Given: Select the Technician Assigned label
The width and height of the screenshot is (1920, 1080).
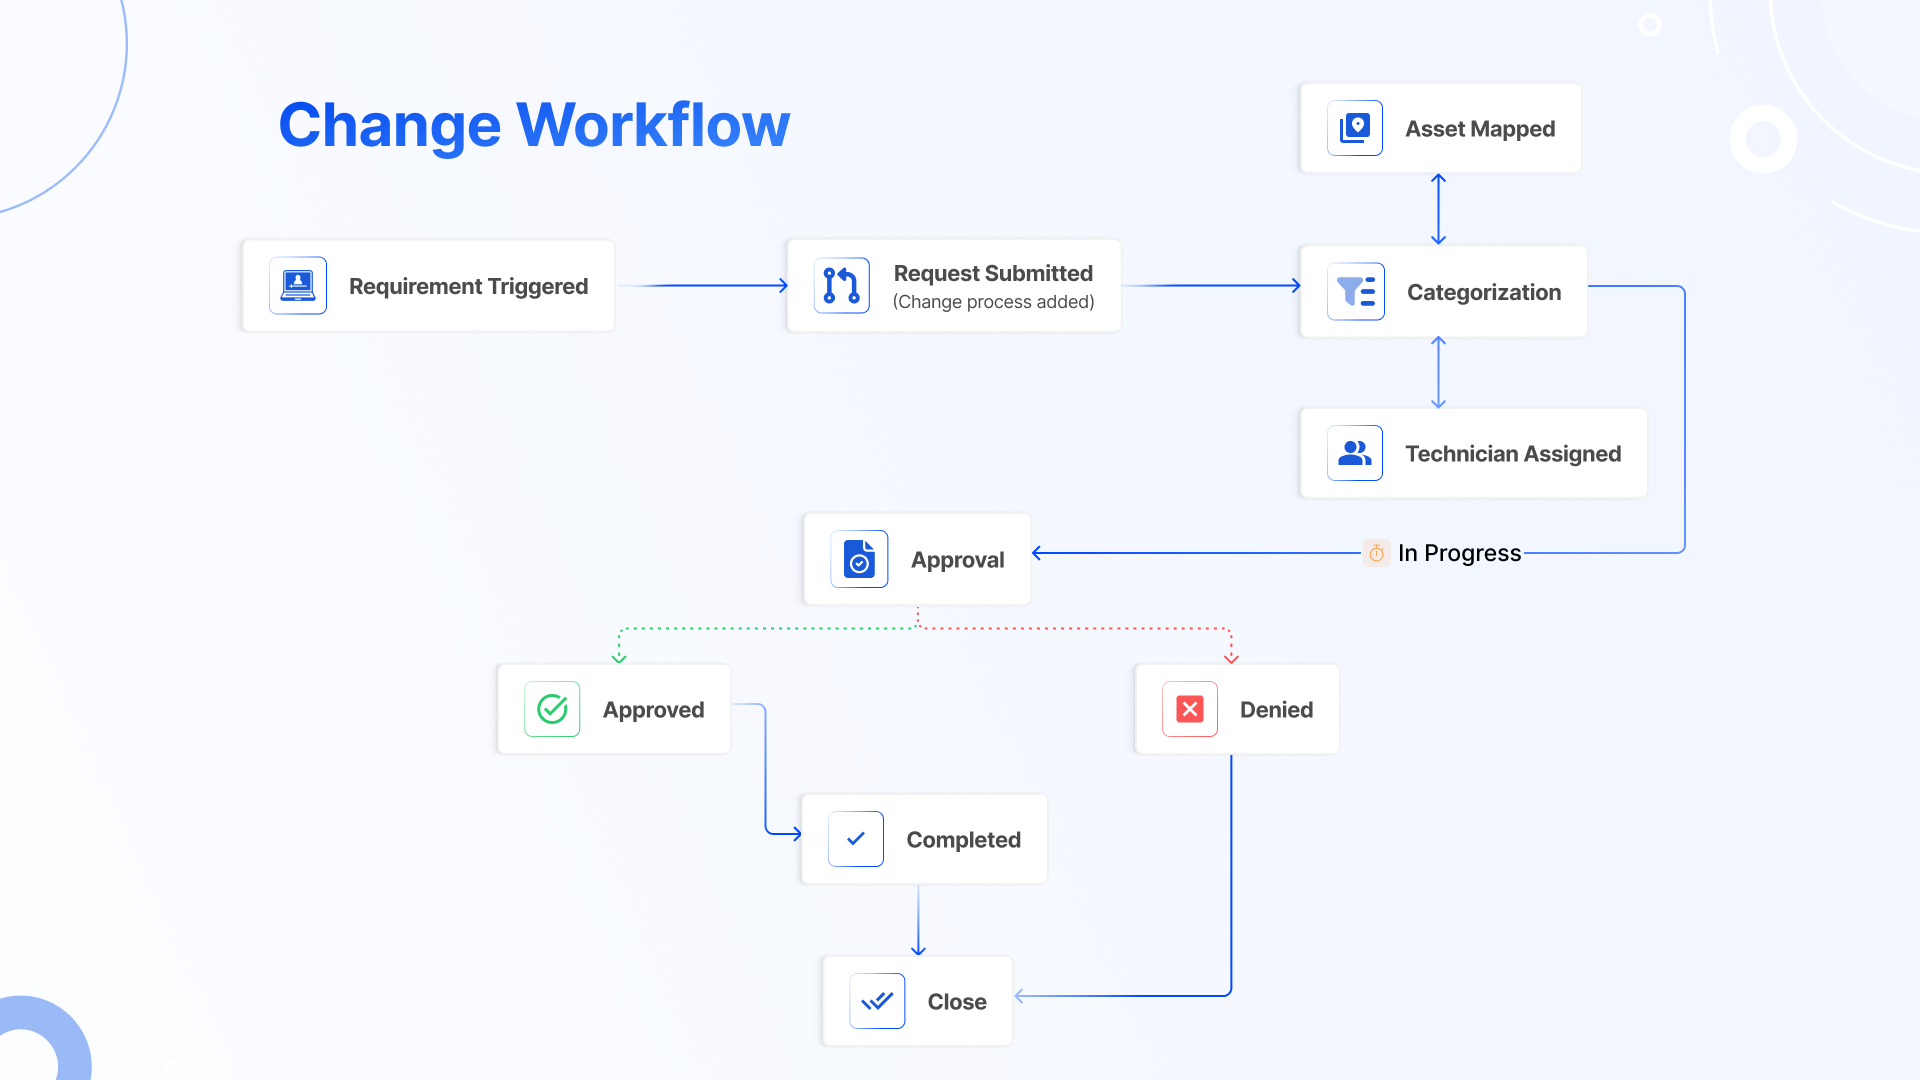Looking at the screenshot, I should [x=1513, y=454].
